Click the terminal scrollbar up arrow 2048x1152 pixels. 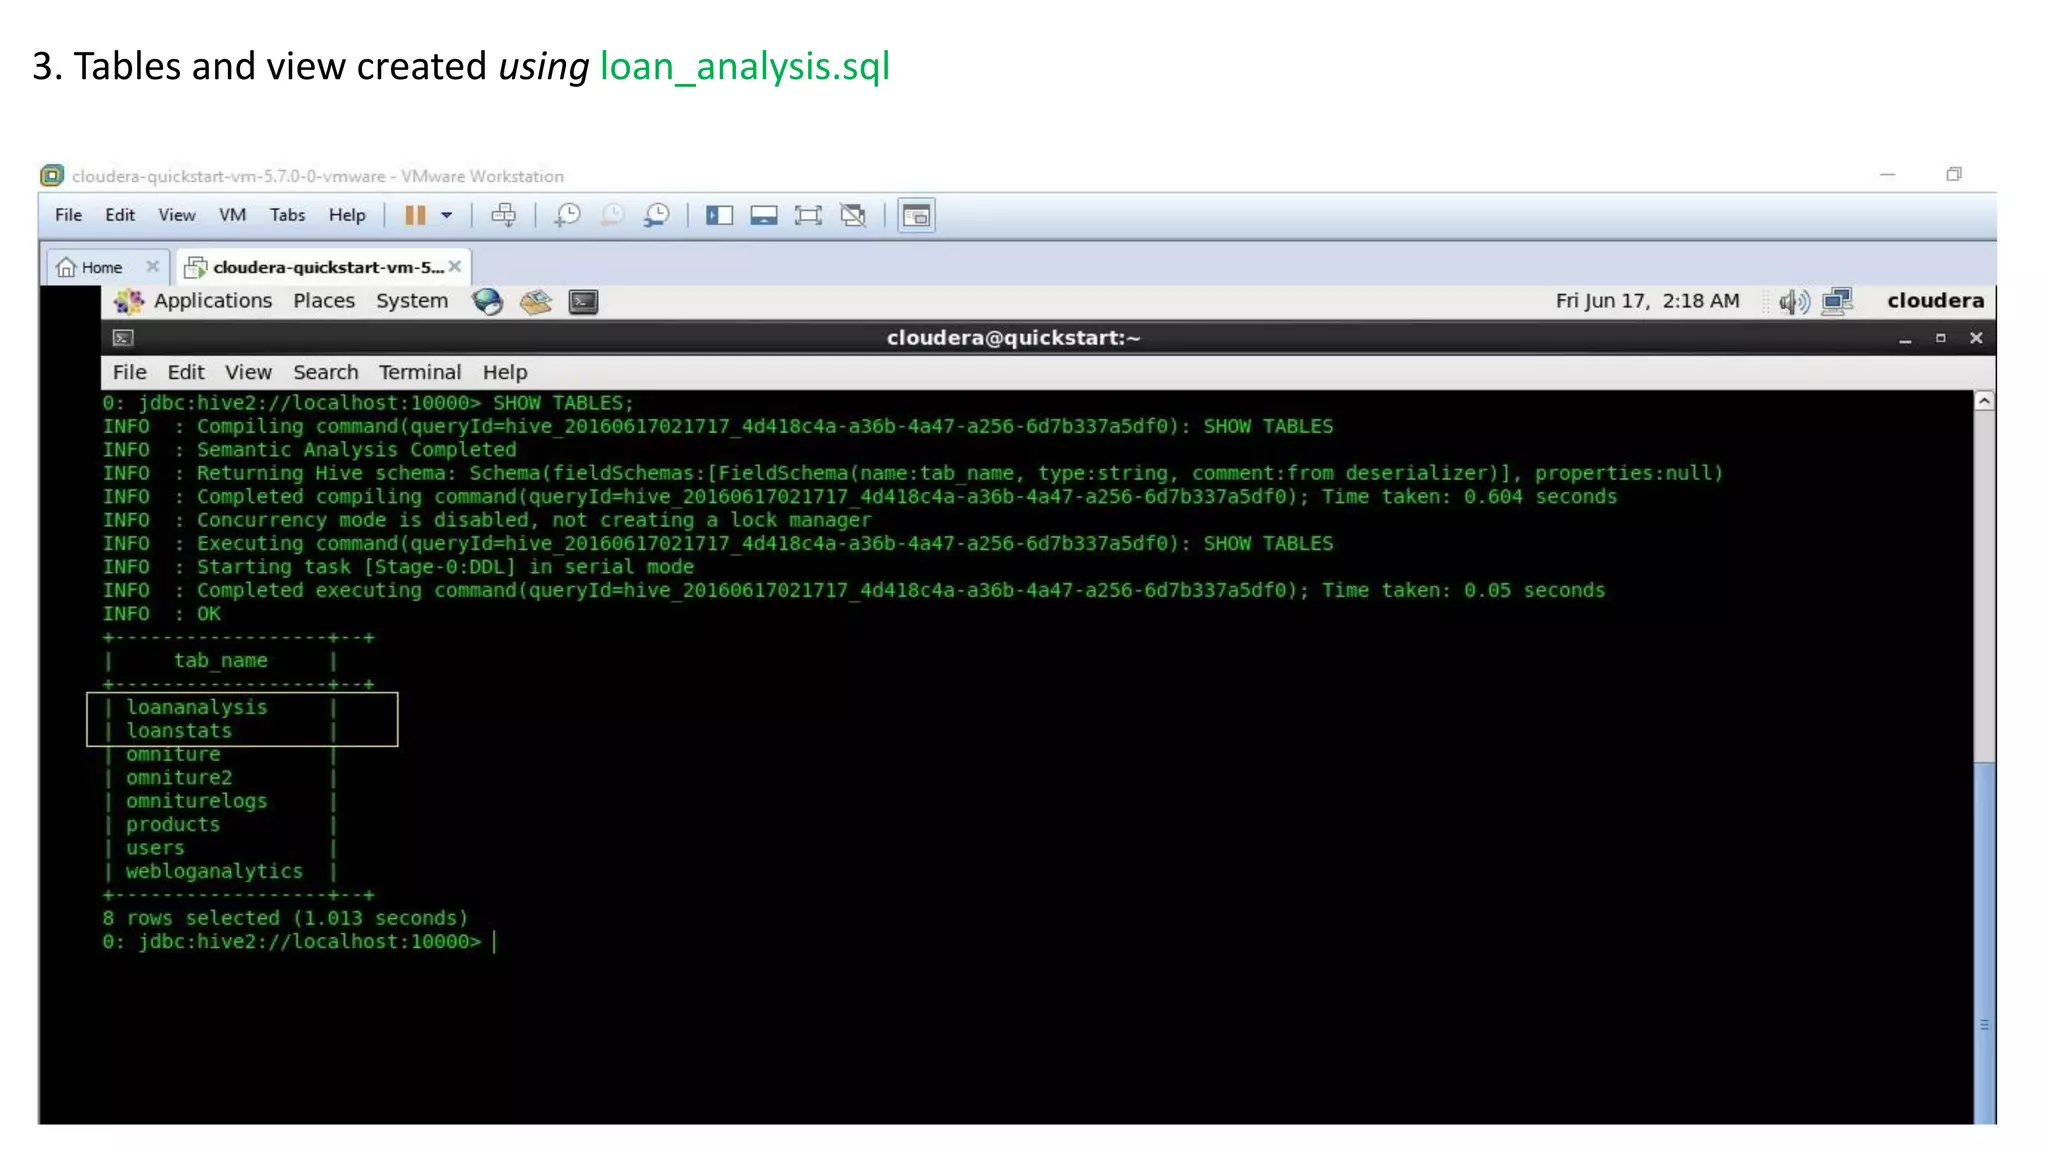[1984, 401]
